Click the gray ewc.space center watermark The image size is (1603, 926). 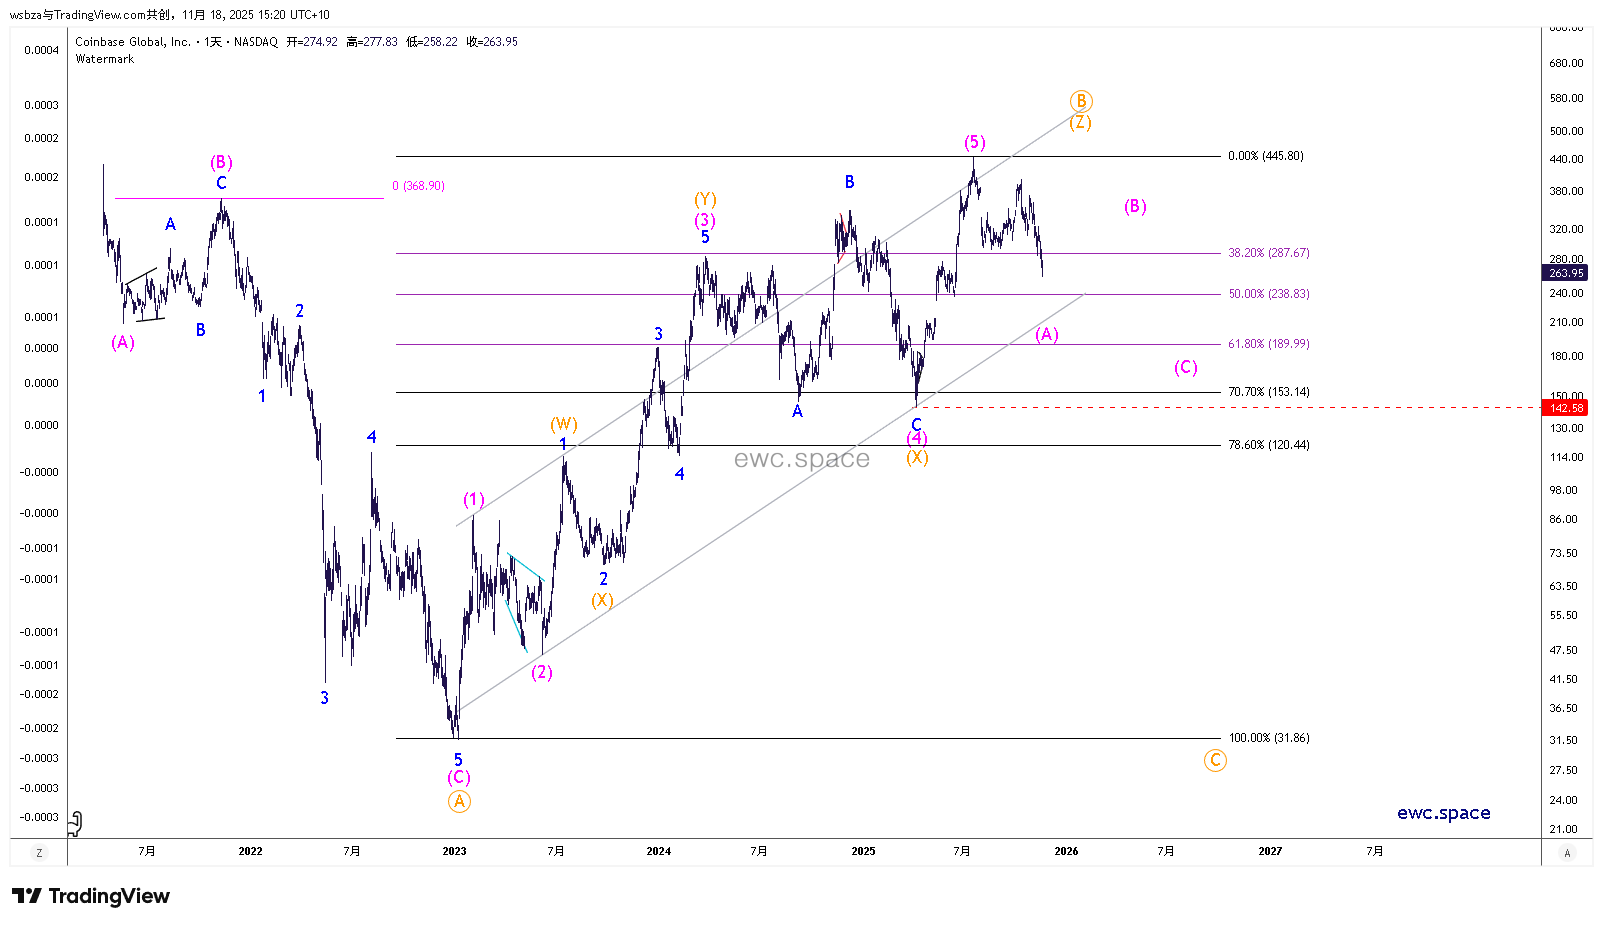point(801,459)
